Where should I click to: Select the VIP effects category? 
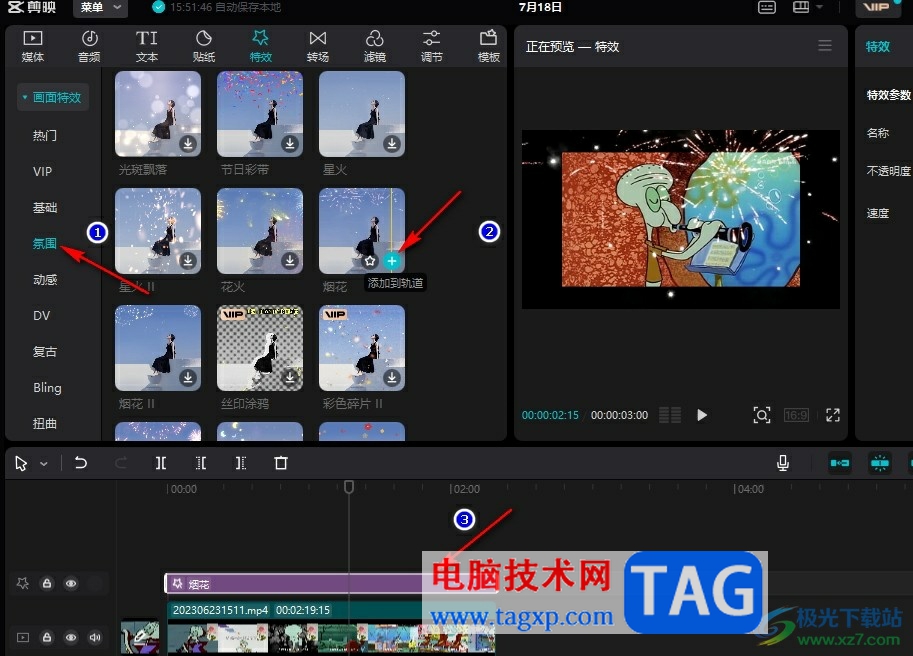click(43, 172)
